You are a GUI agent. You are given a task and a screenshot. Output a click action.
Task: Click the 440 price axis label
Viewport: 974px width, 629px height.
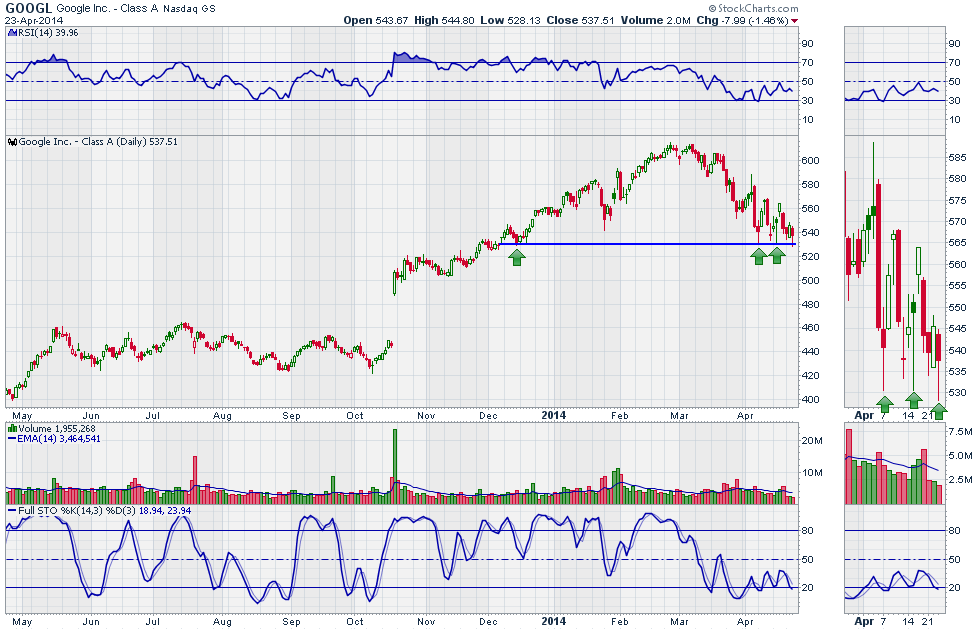coord(810,351)
